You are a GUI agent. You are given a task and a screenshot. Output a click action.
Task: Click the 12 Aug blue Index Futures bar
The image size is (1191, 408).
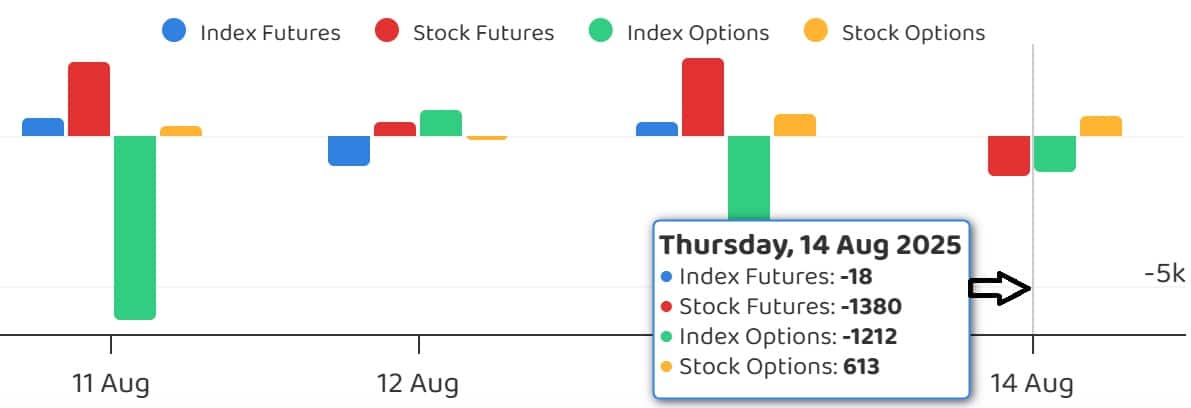[349, 150]
